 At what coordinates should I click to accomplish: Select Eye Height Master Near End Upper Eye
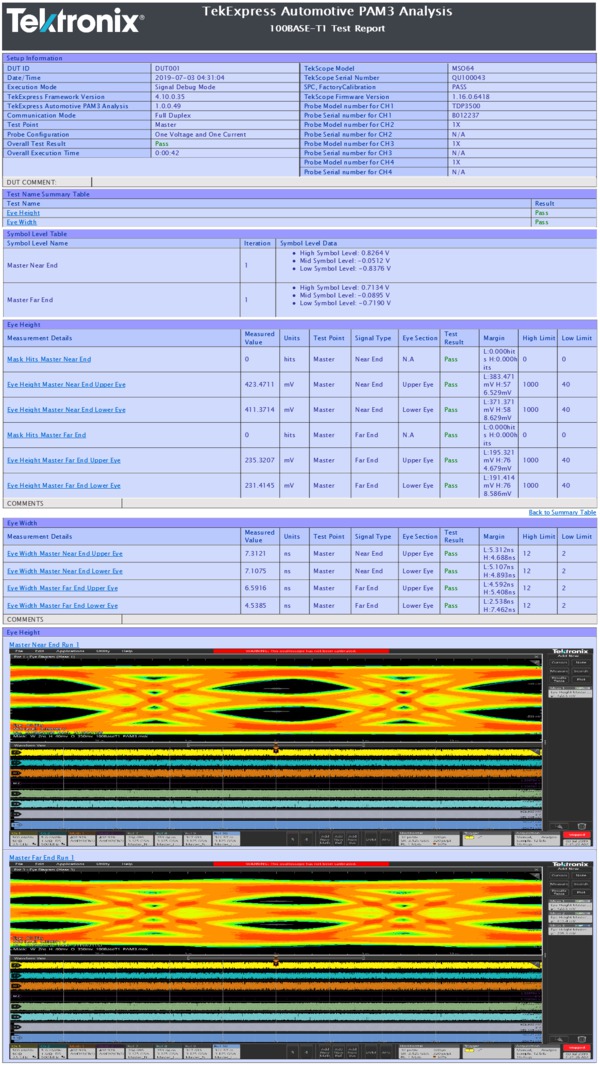66,384
